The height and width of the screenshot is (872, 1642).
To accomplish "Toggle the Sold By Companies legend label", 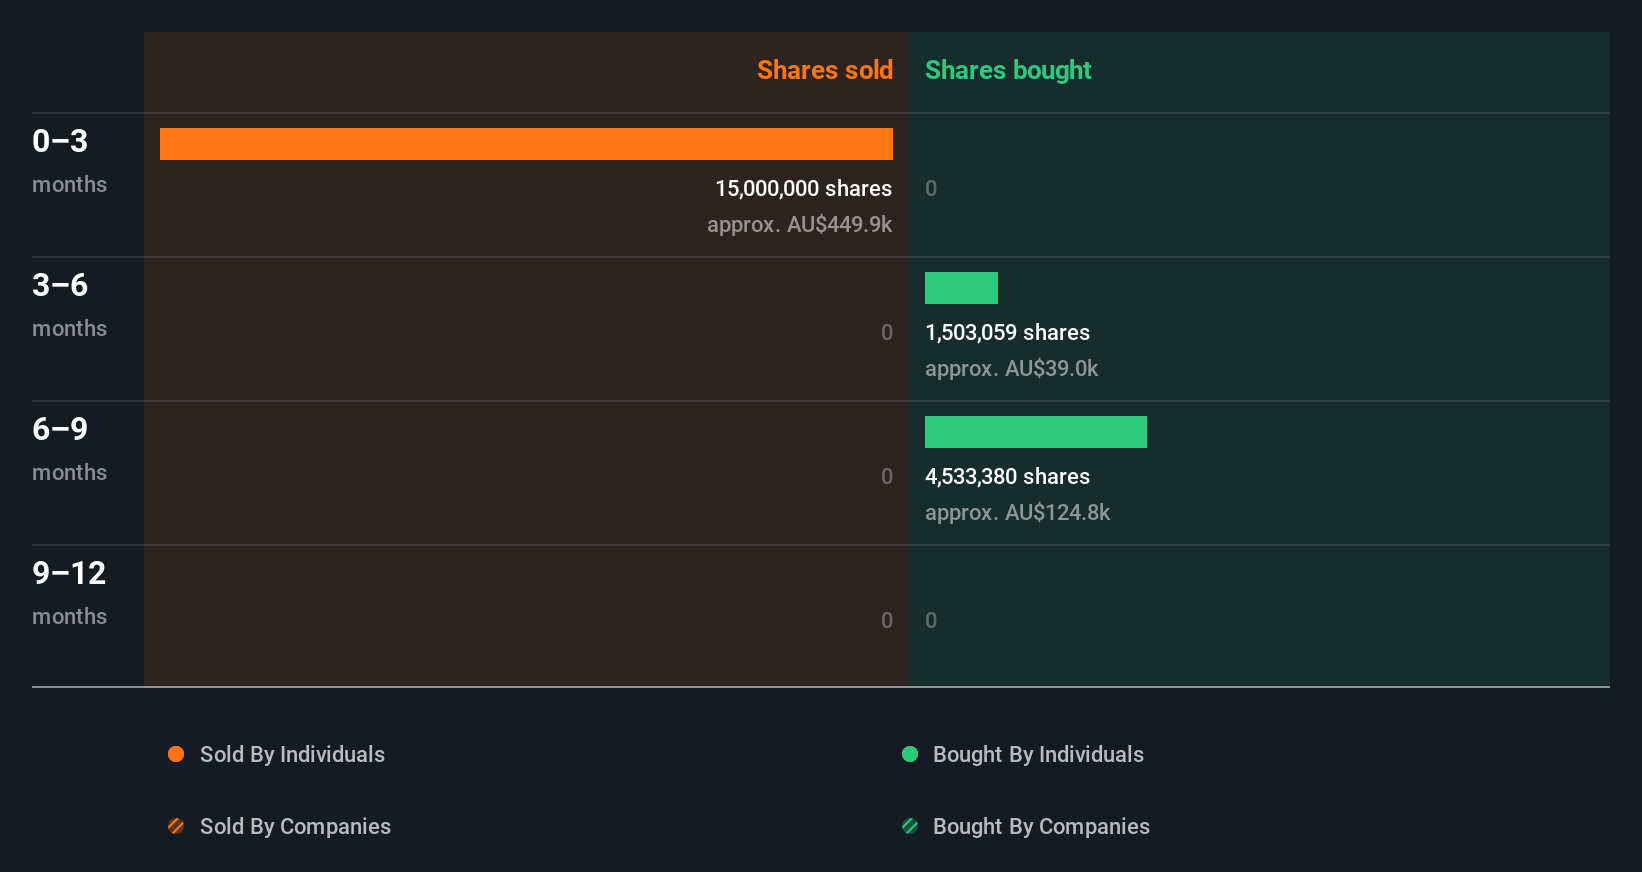I will pyautogui.click(x=295, y=826).
